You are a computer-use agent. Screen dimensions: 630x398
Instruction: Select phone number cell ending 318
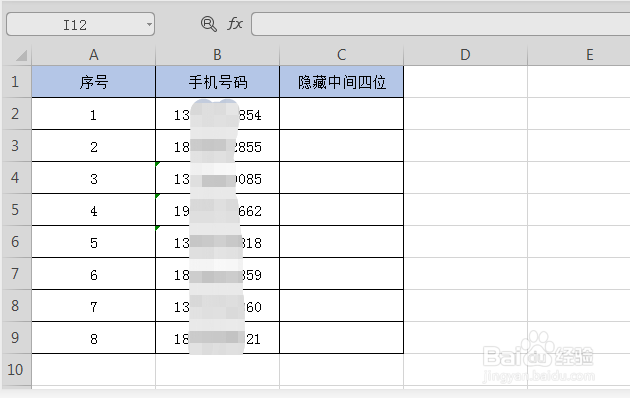coord(217,242)
